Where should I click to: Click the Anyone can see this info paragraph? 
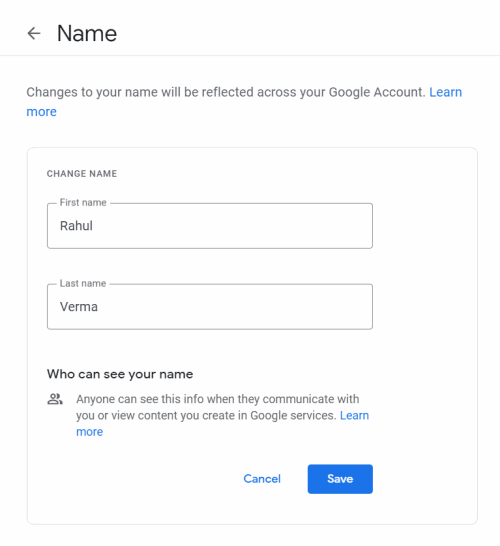[x=218, y=407]
